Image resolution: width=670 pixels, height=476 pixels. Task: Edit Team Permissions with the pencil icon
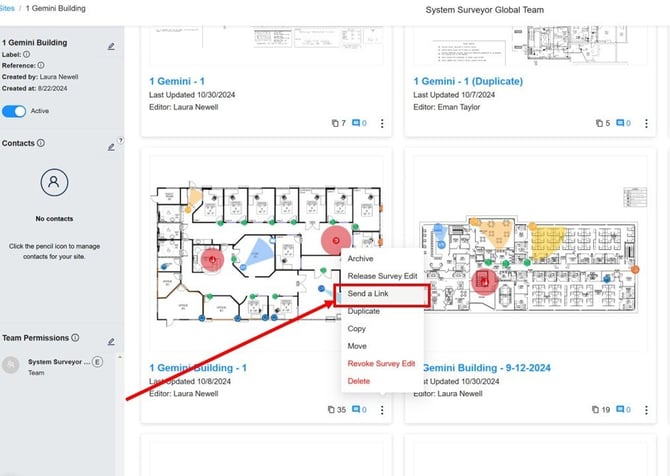coord(111,341)
